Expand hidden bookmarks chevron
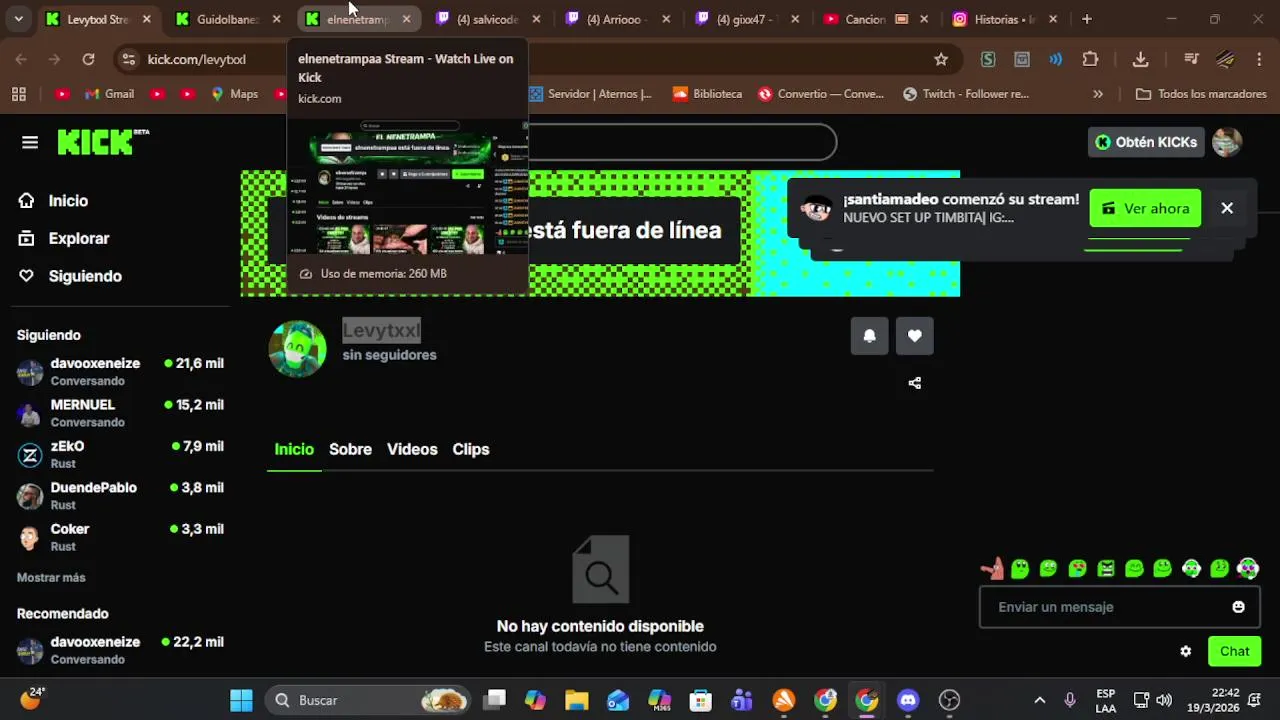Viewport: 1280px width, 720px height. [x=1098, y=94]
